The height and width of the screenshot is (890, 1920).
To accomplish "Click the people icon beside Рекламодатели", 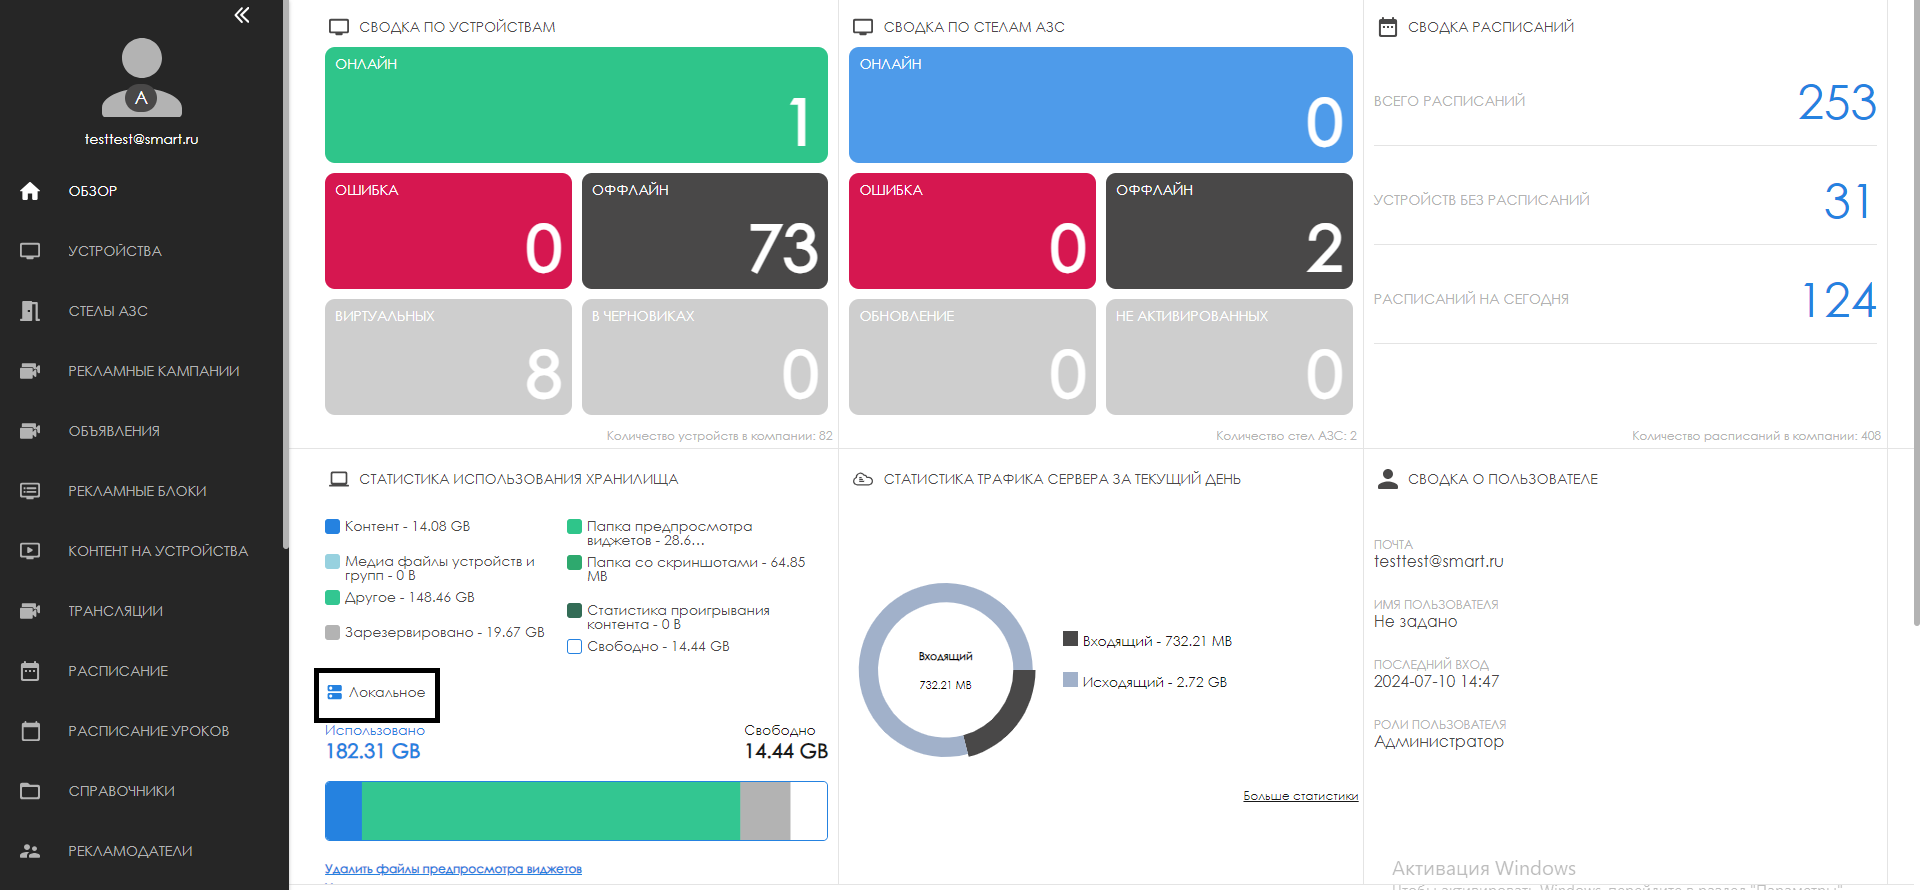I will pos(30,851).
